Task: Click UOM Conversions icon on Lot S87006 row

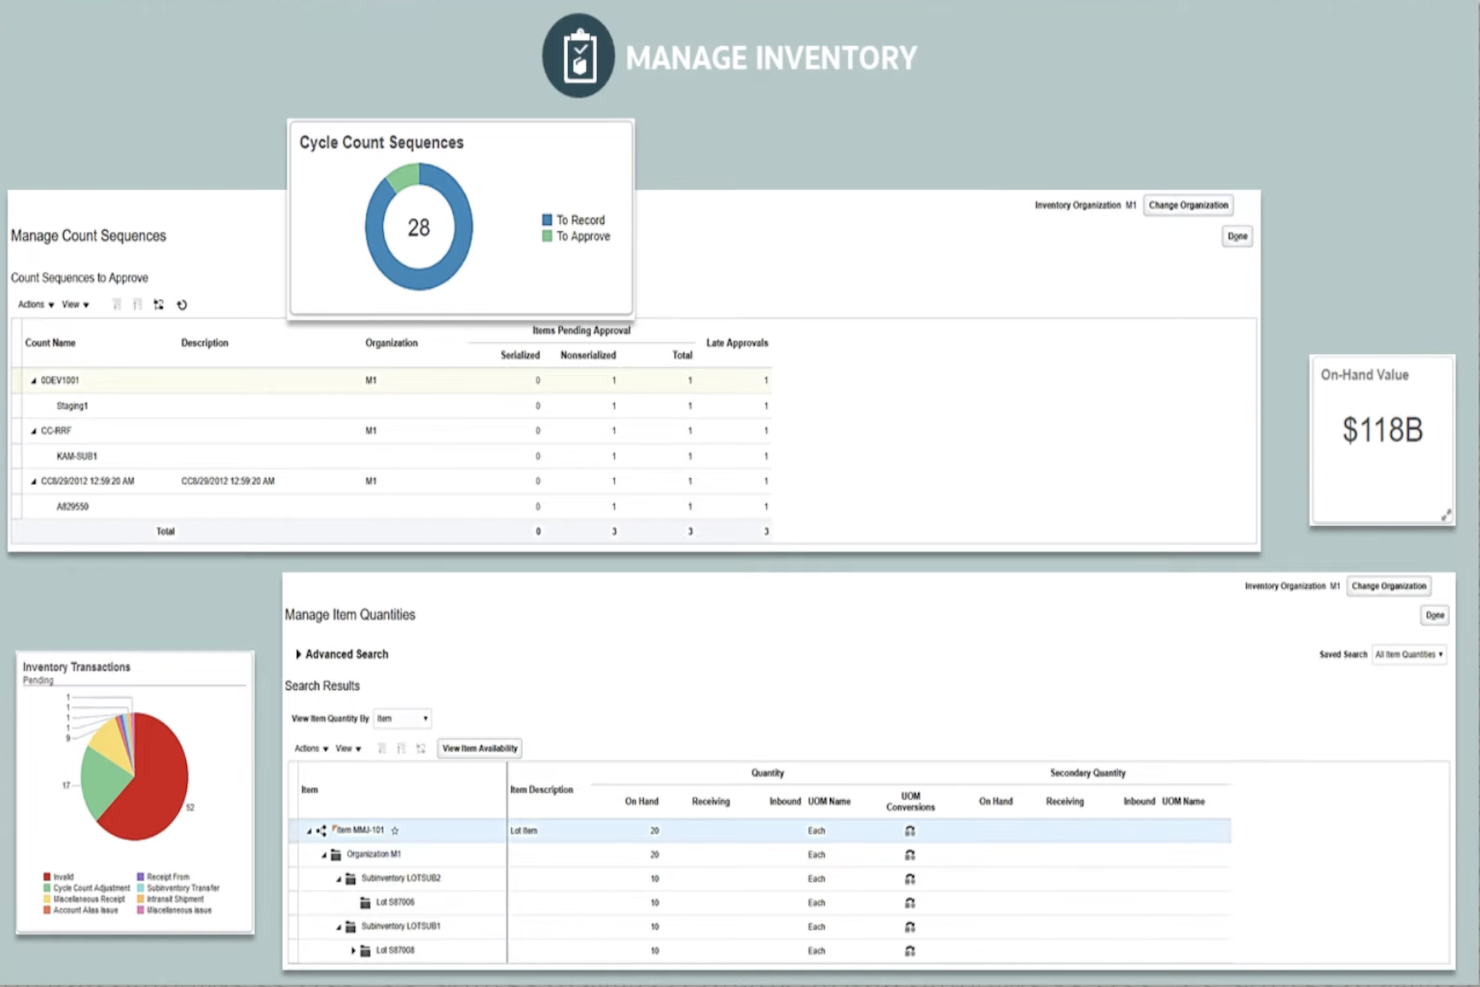Action: [x=910, y=902]
